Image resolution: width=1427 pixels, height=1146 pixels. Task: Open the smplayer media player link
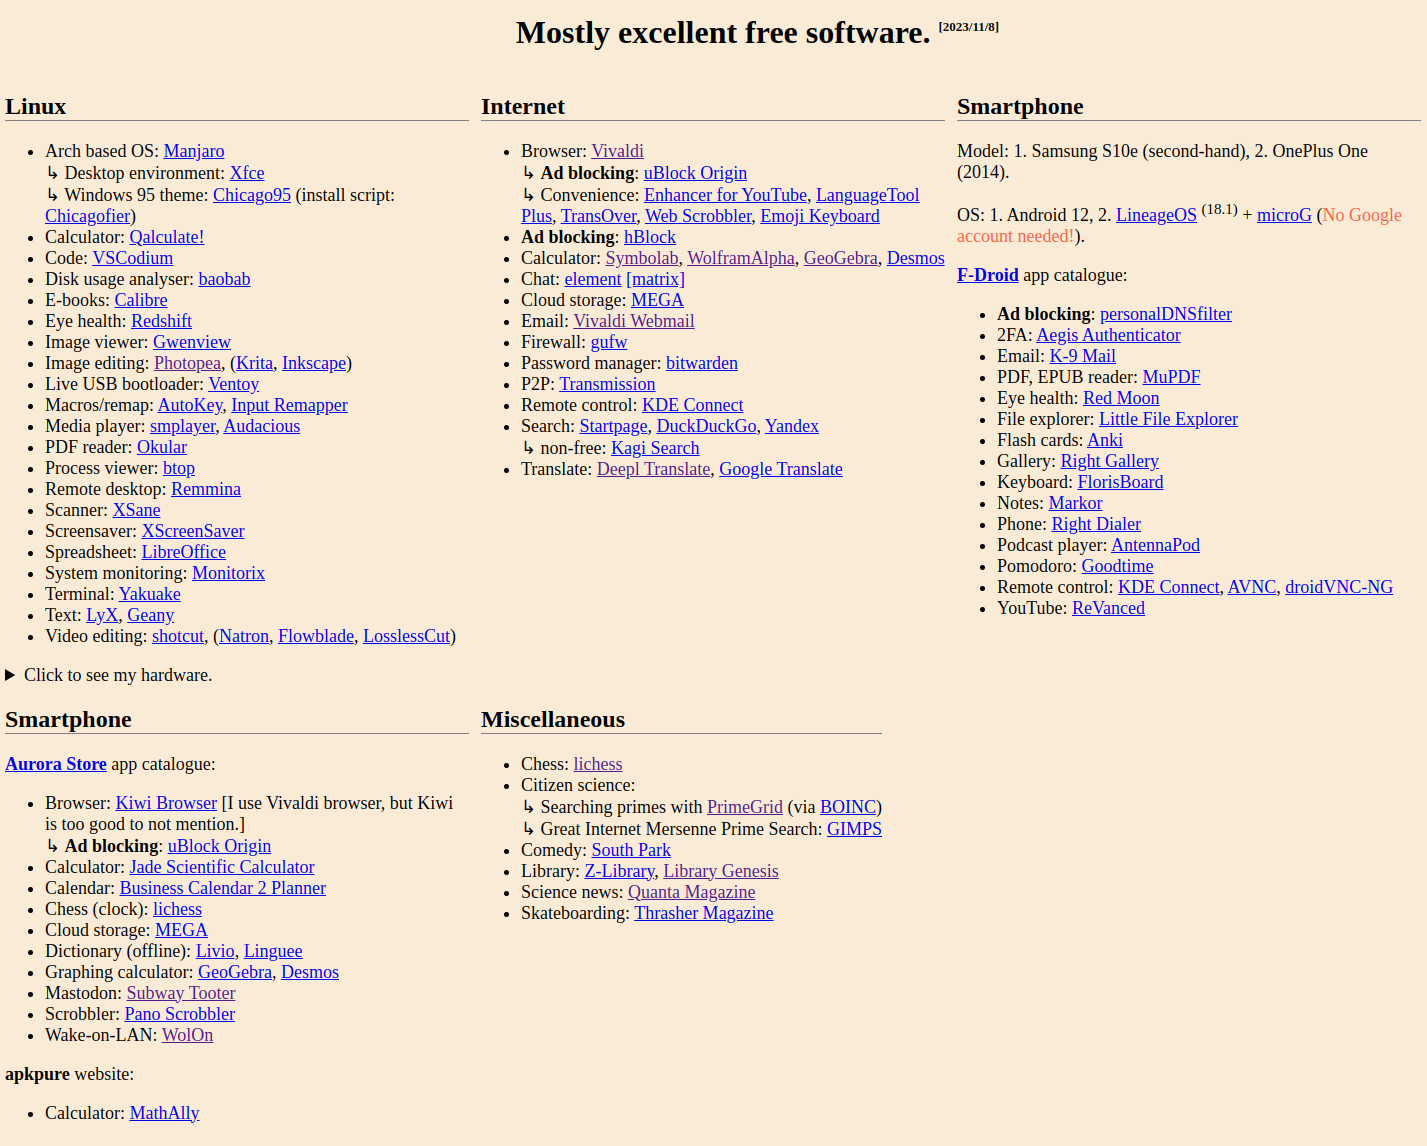(182, 426)
